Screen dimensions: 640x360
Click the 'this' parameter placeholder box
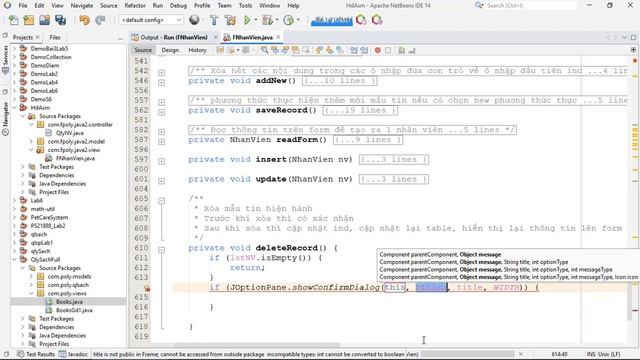(394, 287)
